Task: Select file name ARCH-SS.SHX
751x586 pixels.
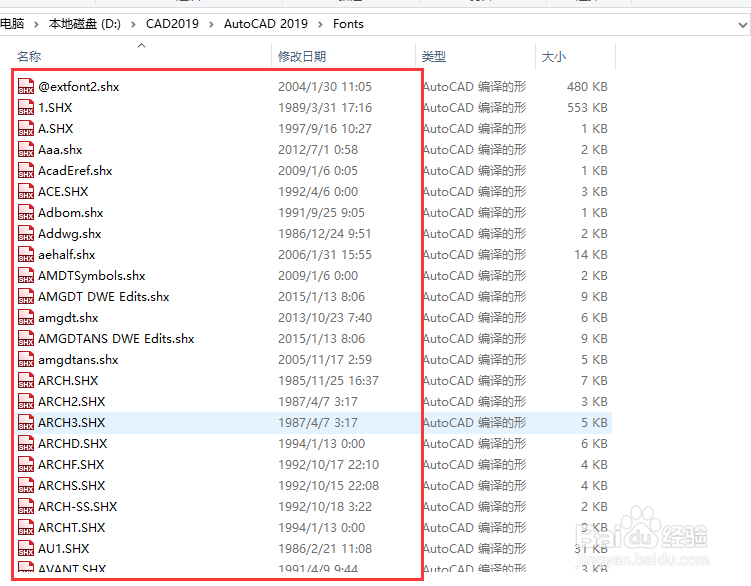Action: pyautogui.click(x=78, y=507)
